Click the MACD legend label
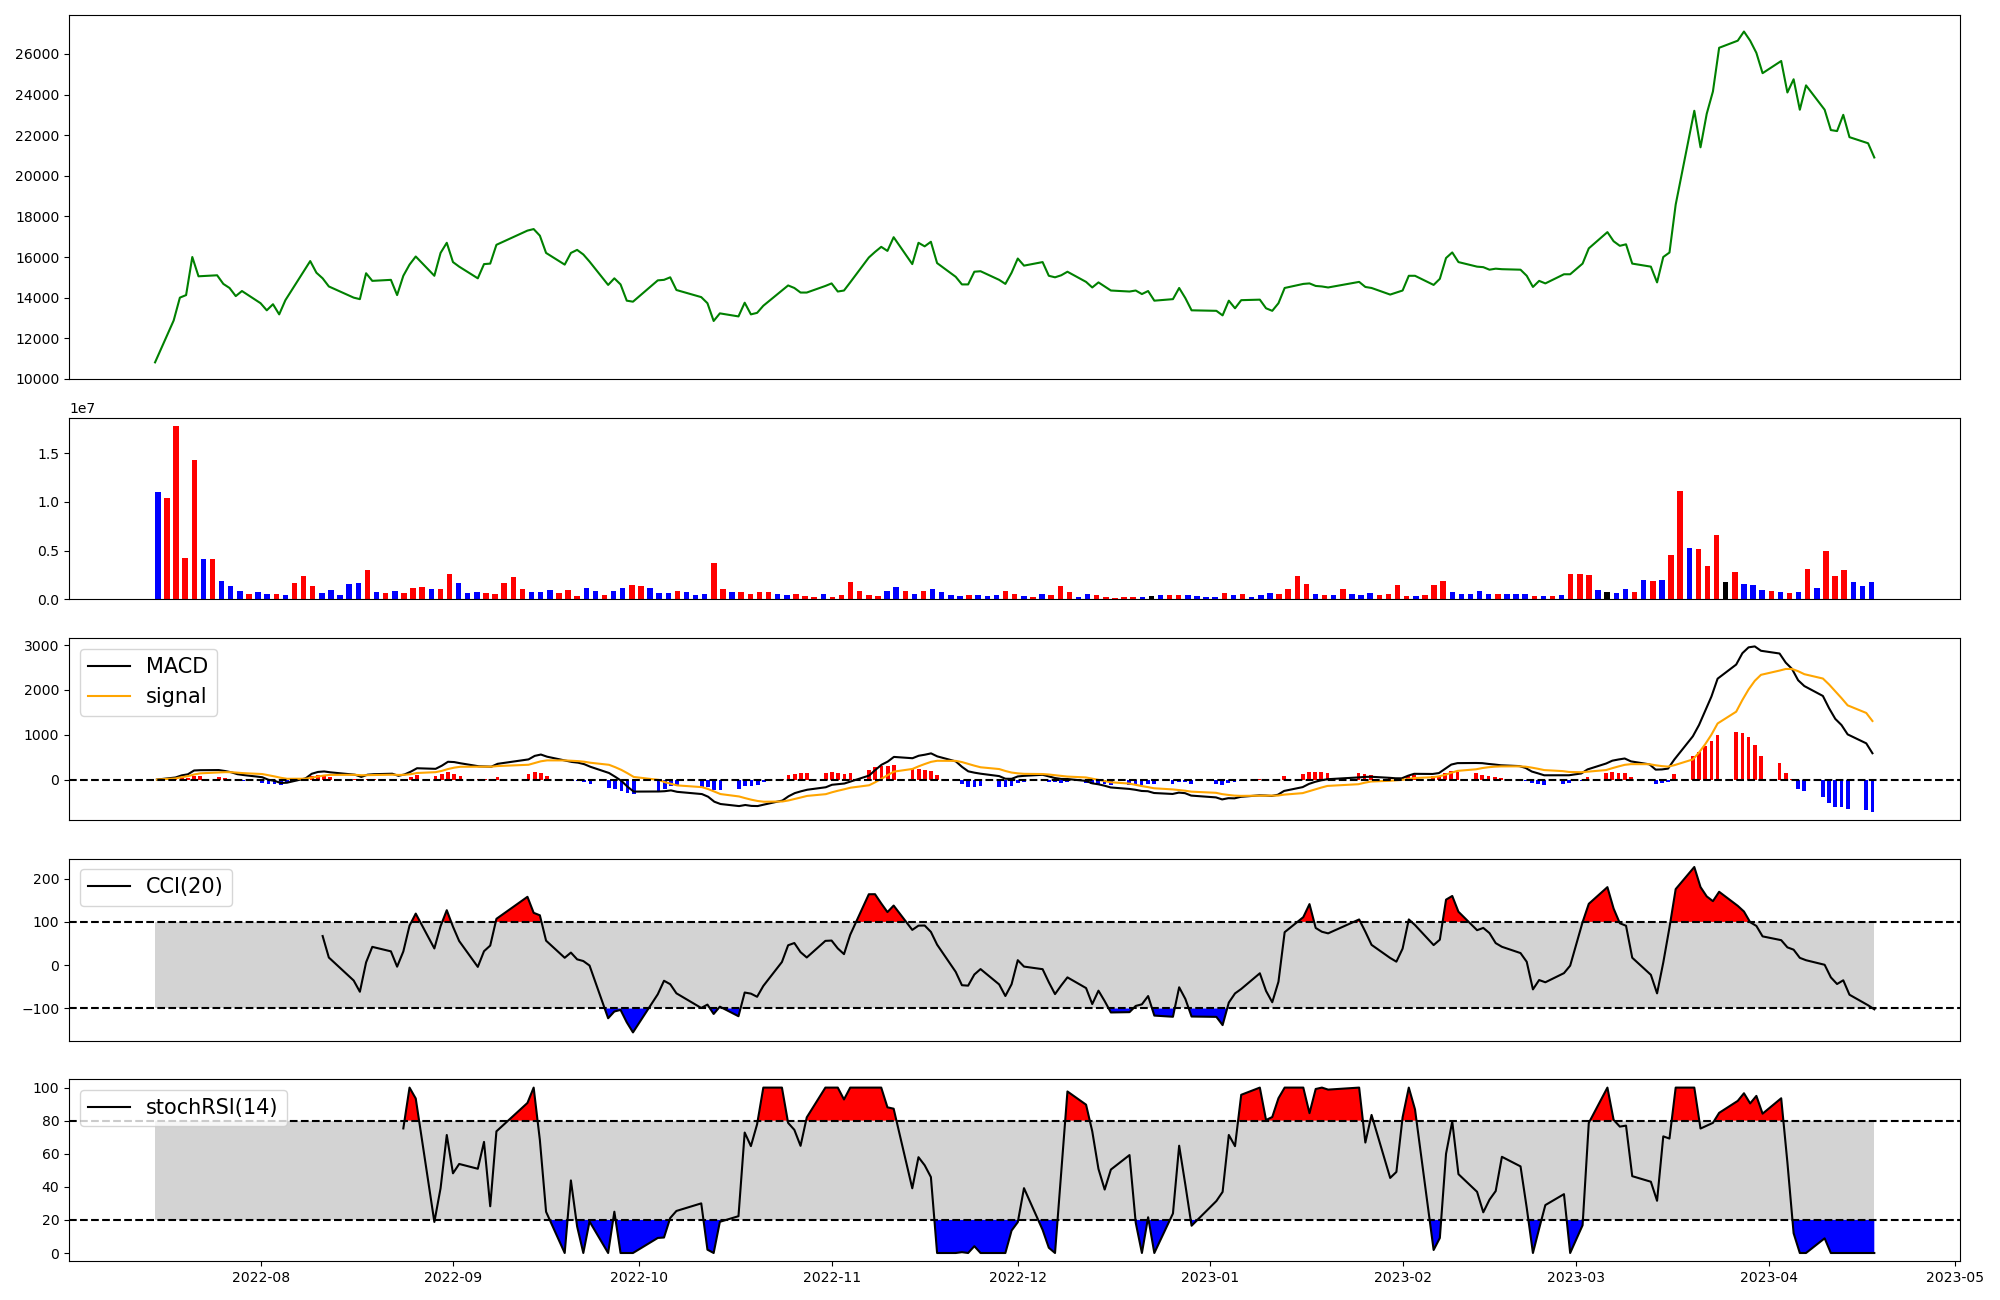 [176, 666]
